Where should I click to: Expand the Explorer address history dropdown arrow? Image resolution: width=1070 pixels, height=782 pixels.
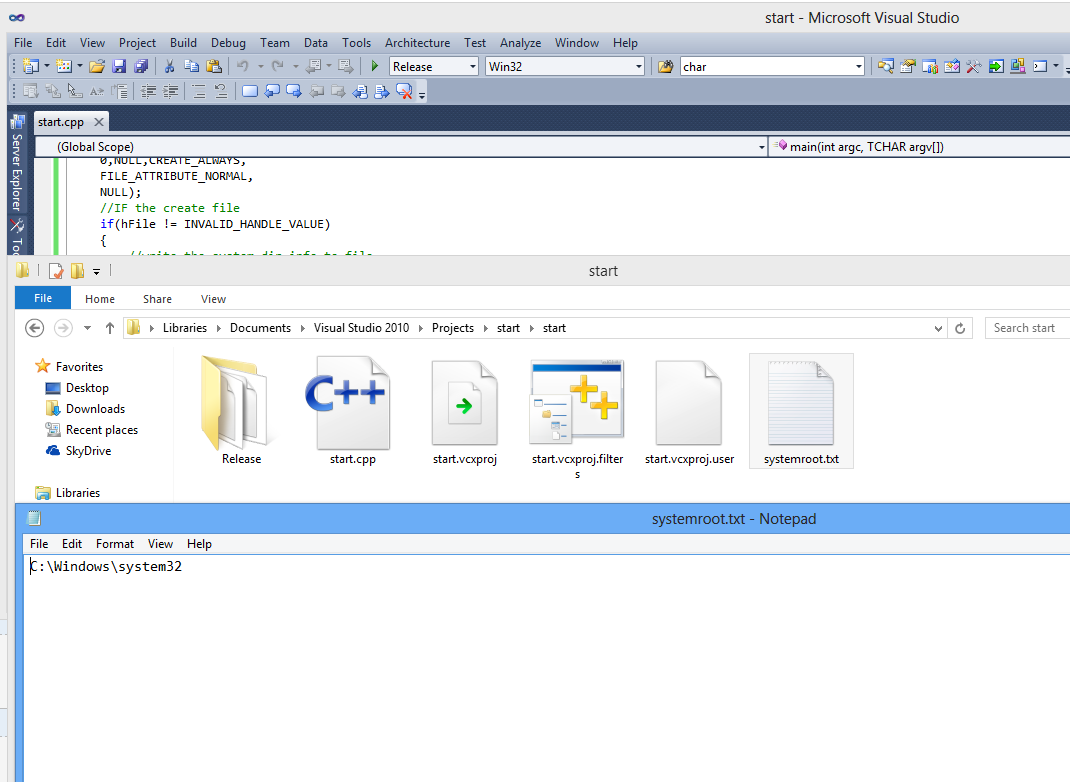(938, 328)
